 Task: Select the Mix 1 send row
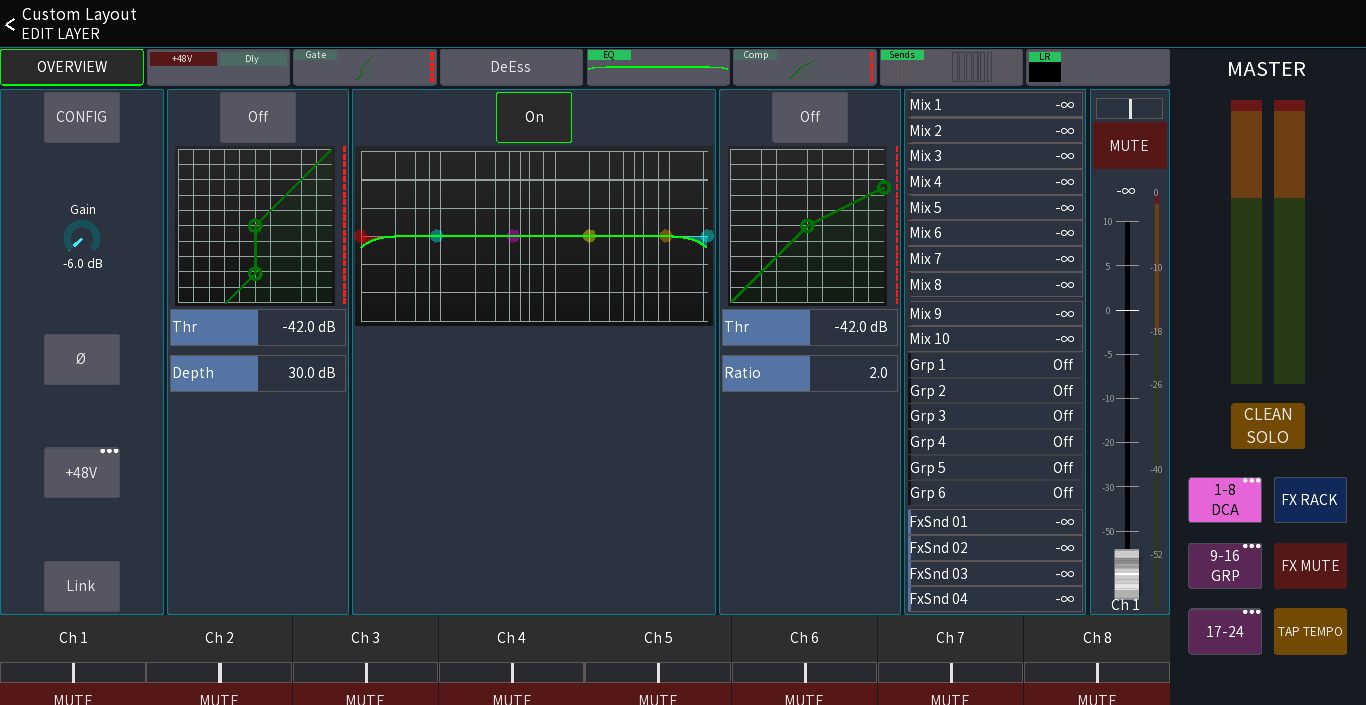click(x=994, y=105)
